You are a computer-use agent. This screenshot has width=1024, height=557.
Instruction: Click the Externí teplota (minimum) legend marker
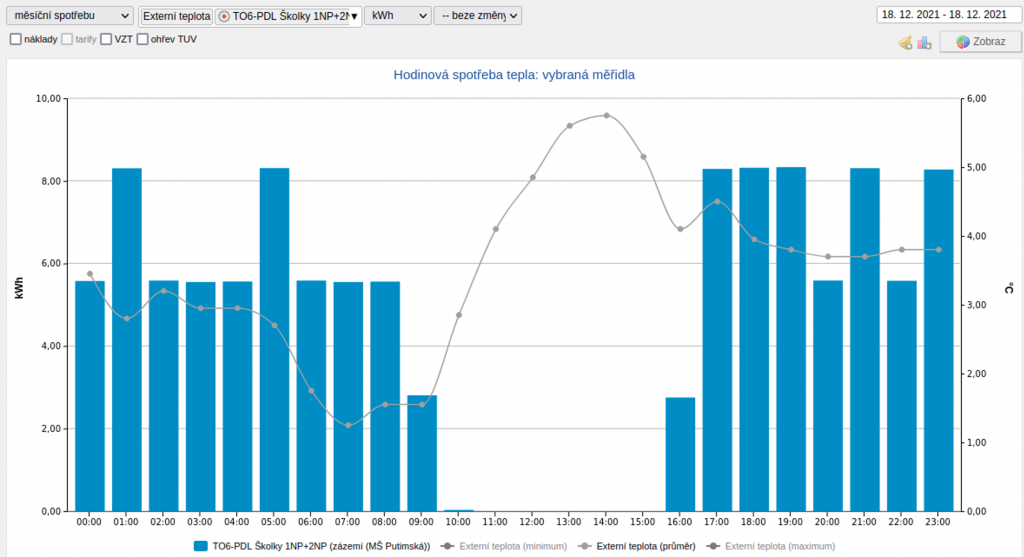point(447,546)
